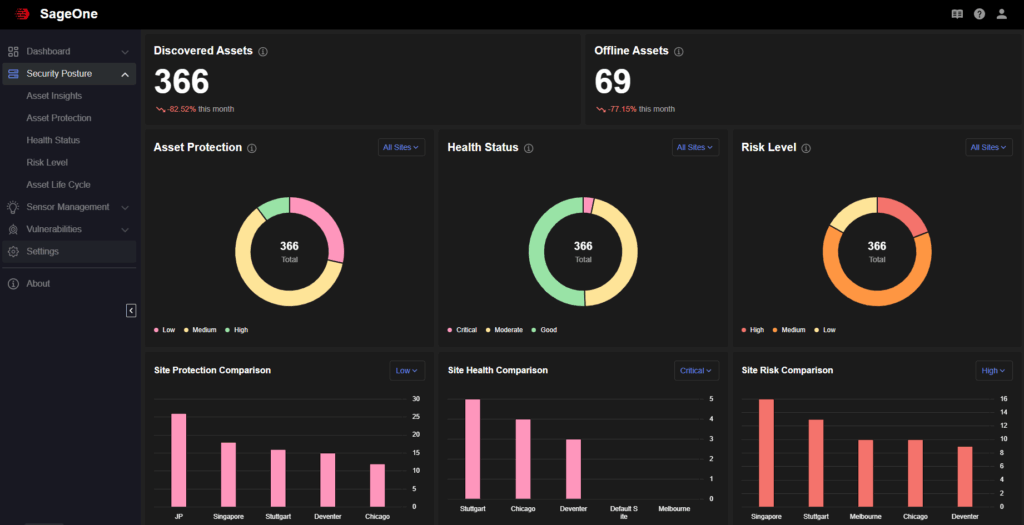This screenshot has height=525, width=1024.
Task: Toggle the Critical legend in Health Status
Action: (x=463, y=329)
